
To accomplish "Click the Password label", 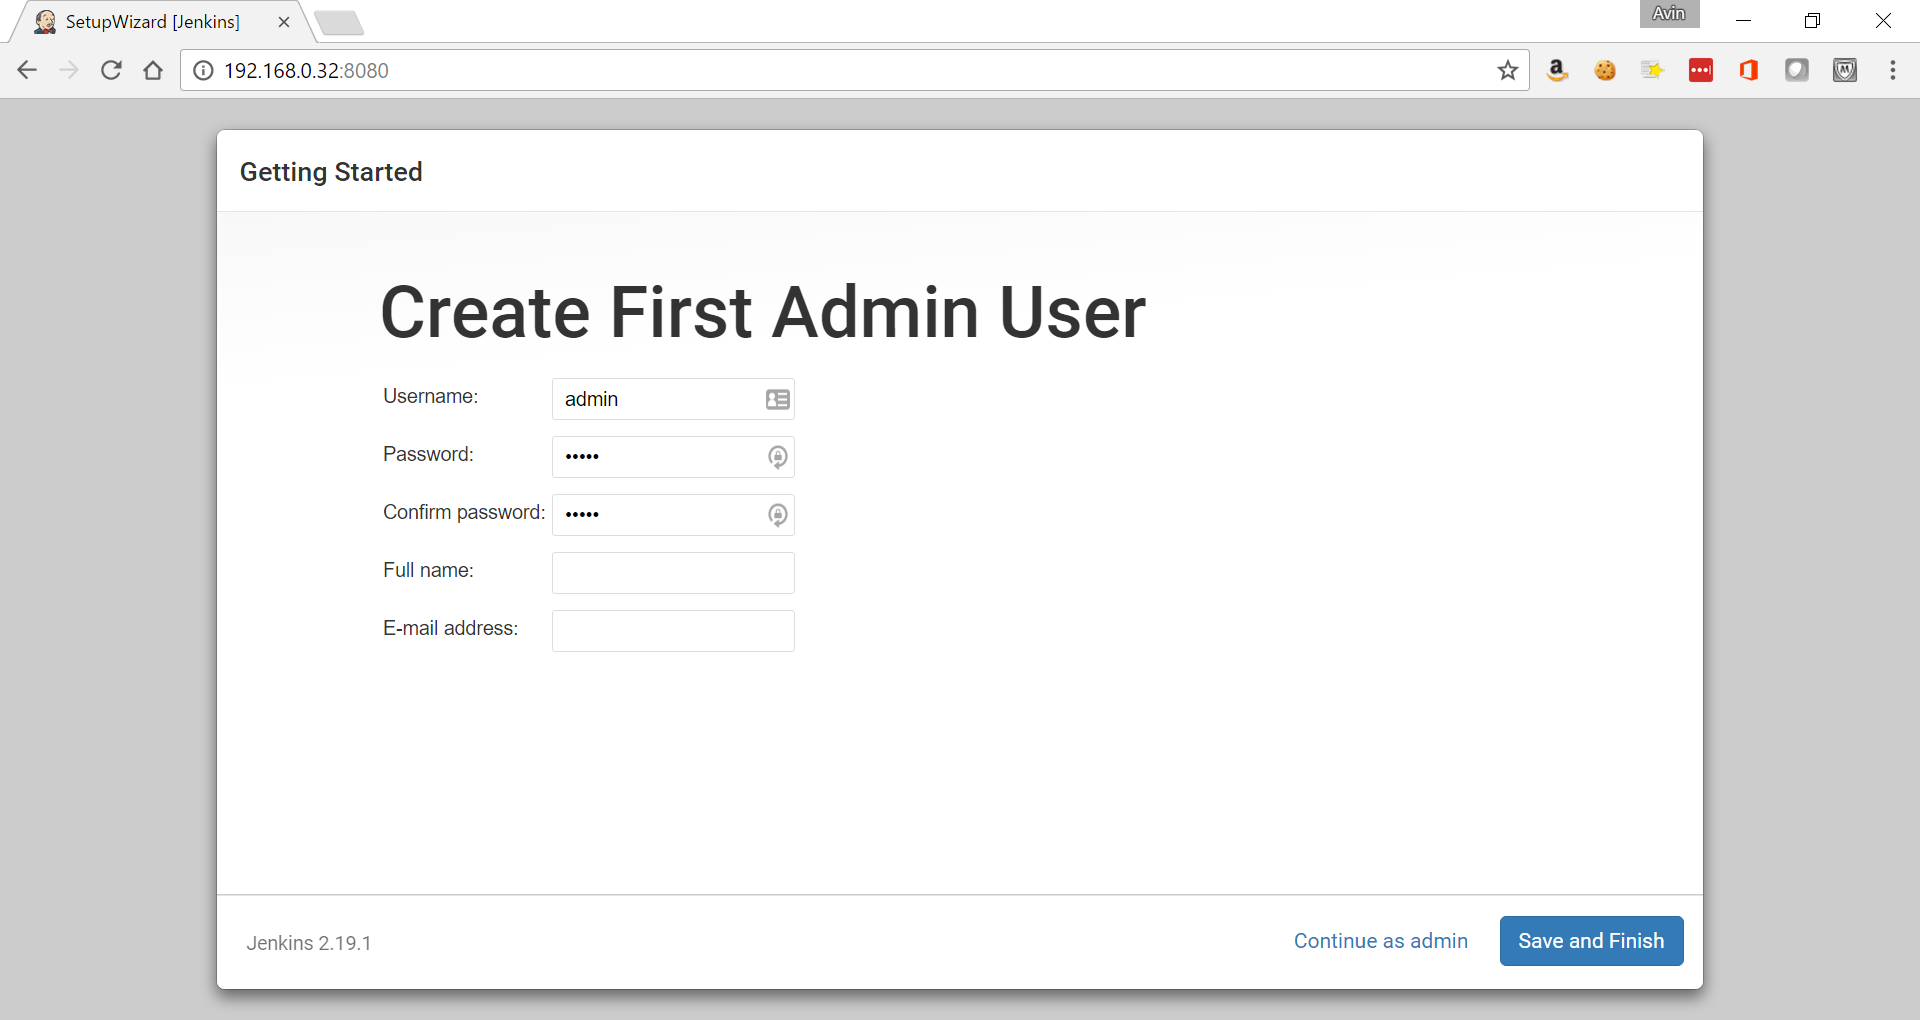I will [428, 454].
